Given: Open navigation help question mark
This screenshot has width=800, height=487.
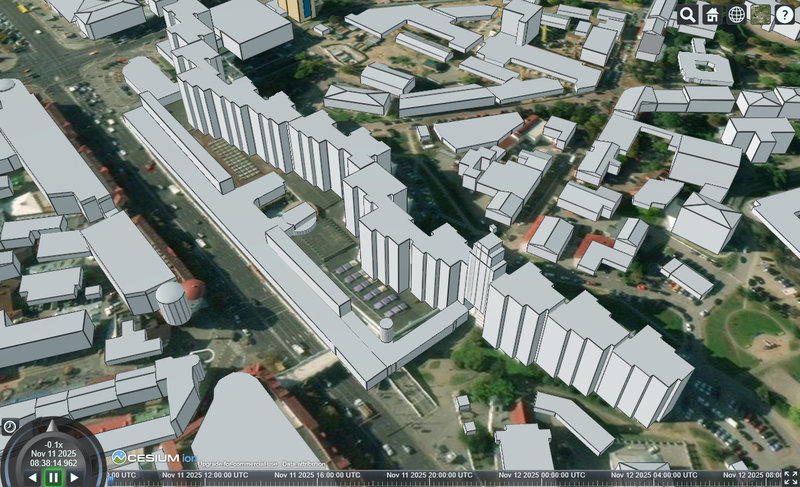Looking at the screenshot, I should click(787, 14).
